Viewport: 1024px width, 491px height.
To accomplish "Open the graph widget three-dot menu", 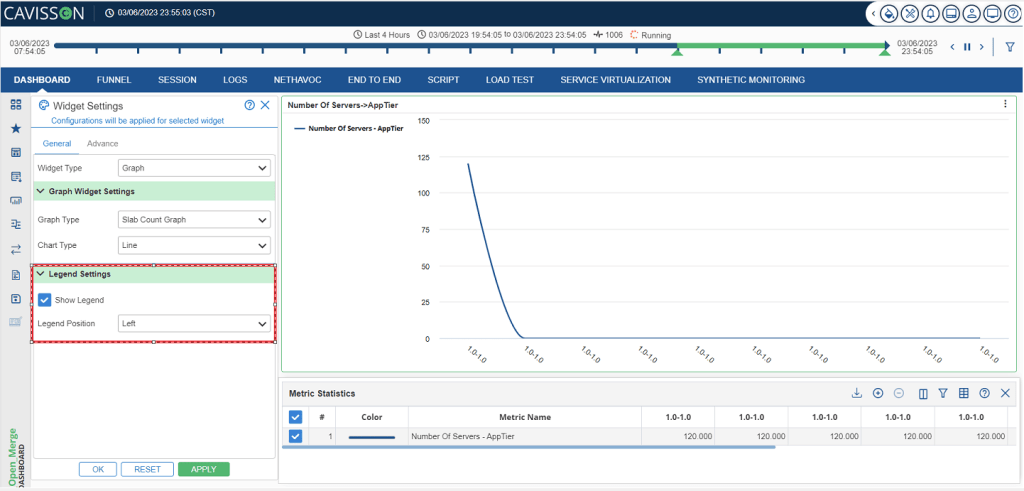I will point(1006,104).
